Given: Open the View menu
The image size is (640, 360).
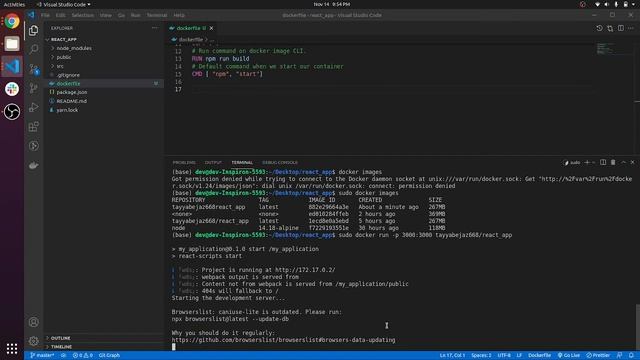Looking at the screenshot, I should 105,15.
